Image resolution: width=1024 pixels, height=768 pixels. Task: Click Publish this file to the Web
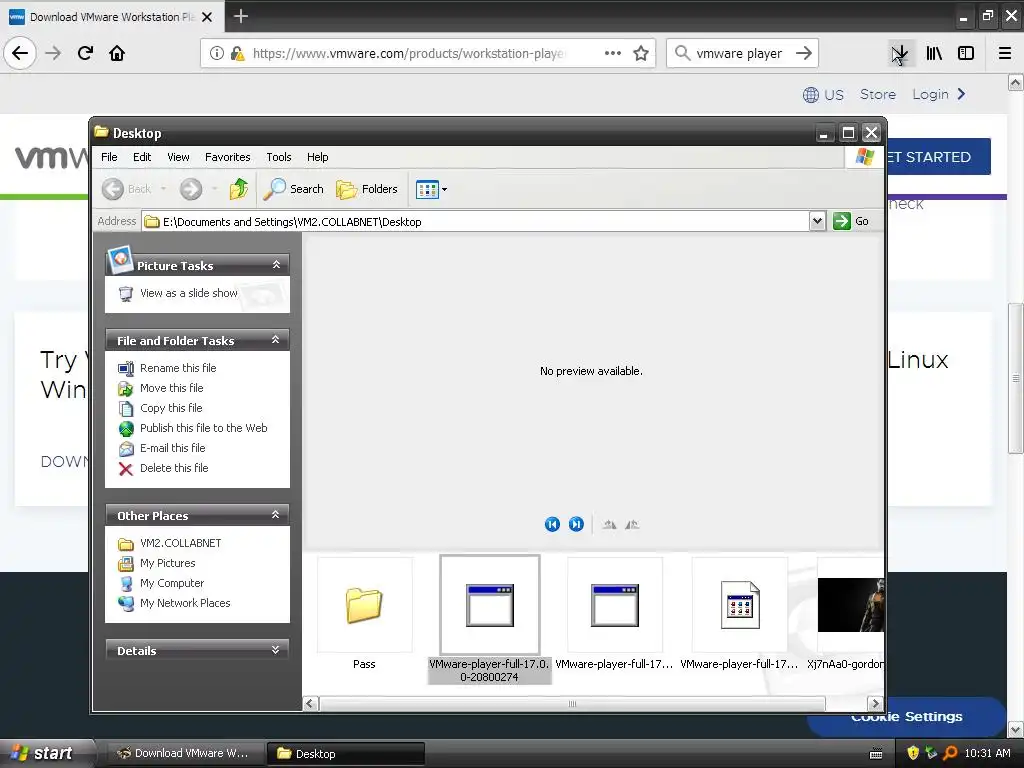[204, 428]
